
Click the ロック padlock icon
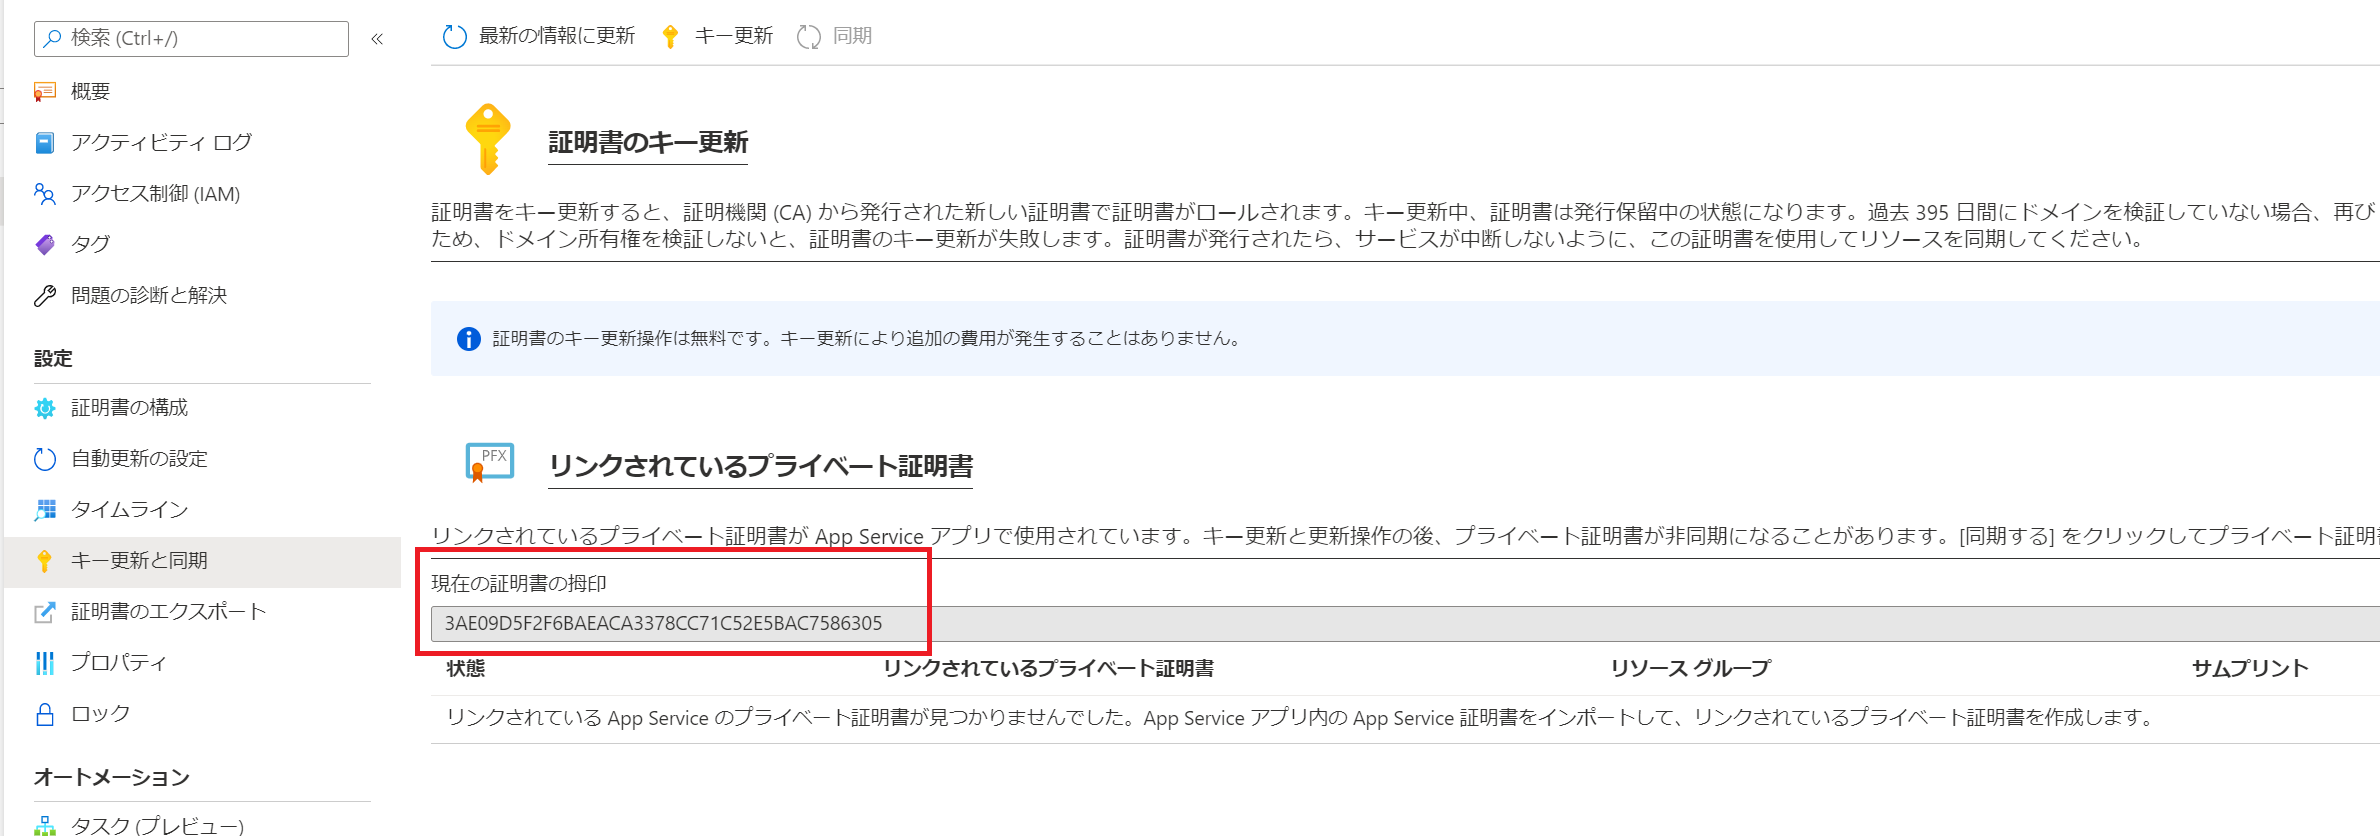[x=45, y=714]
